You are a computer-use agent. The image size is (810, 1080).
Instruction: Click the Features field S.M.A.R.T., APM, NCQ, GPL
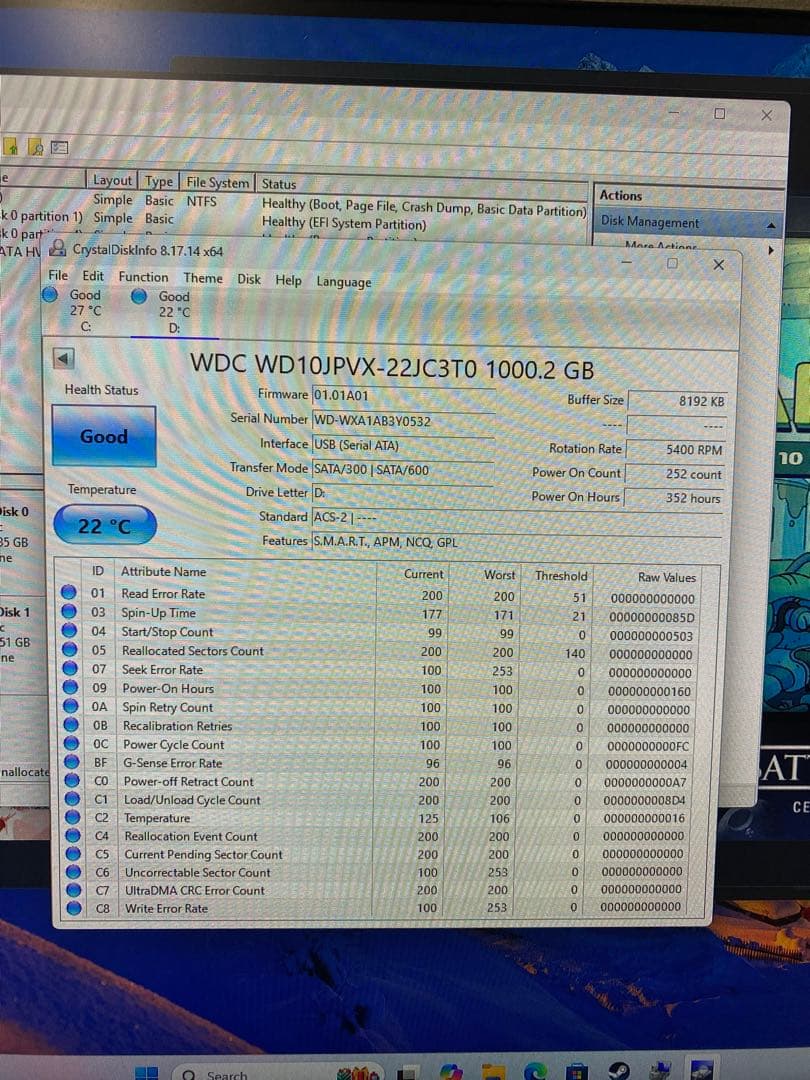tap(517, 542)
